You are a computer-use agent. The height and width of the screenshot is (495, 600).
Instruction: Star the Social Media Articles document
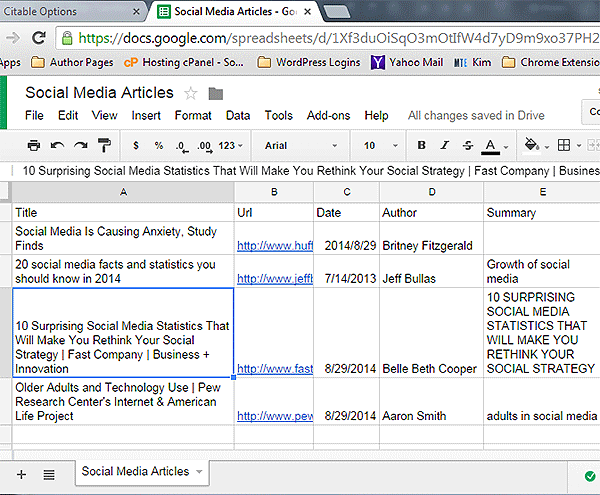[191, 93]
